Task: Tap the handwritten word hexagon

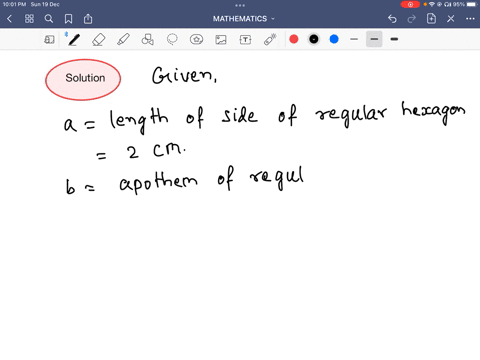Action: (433, 113)
